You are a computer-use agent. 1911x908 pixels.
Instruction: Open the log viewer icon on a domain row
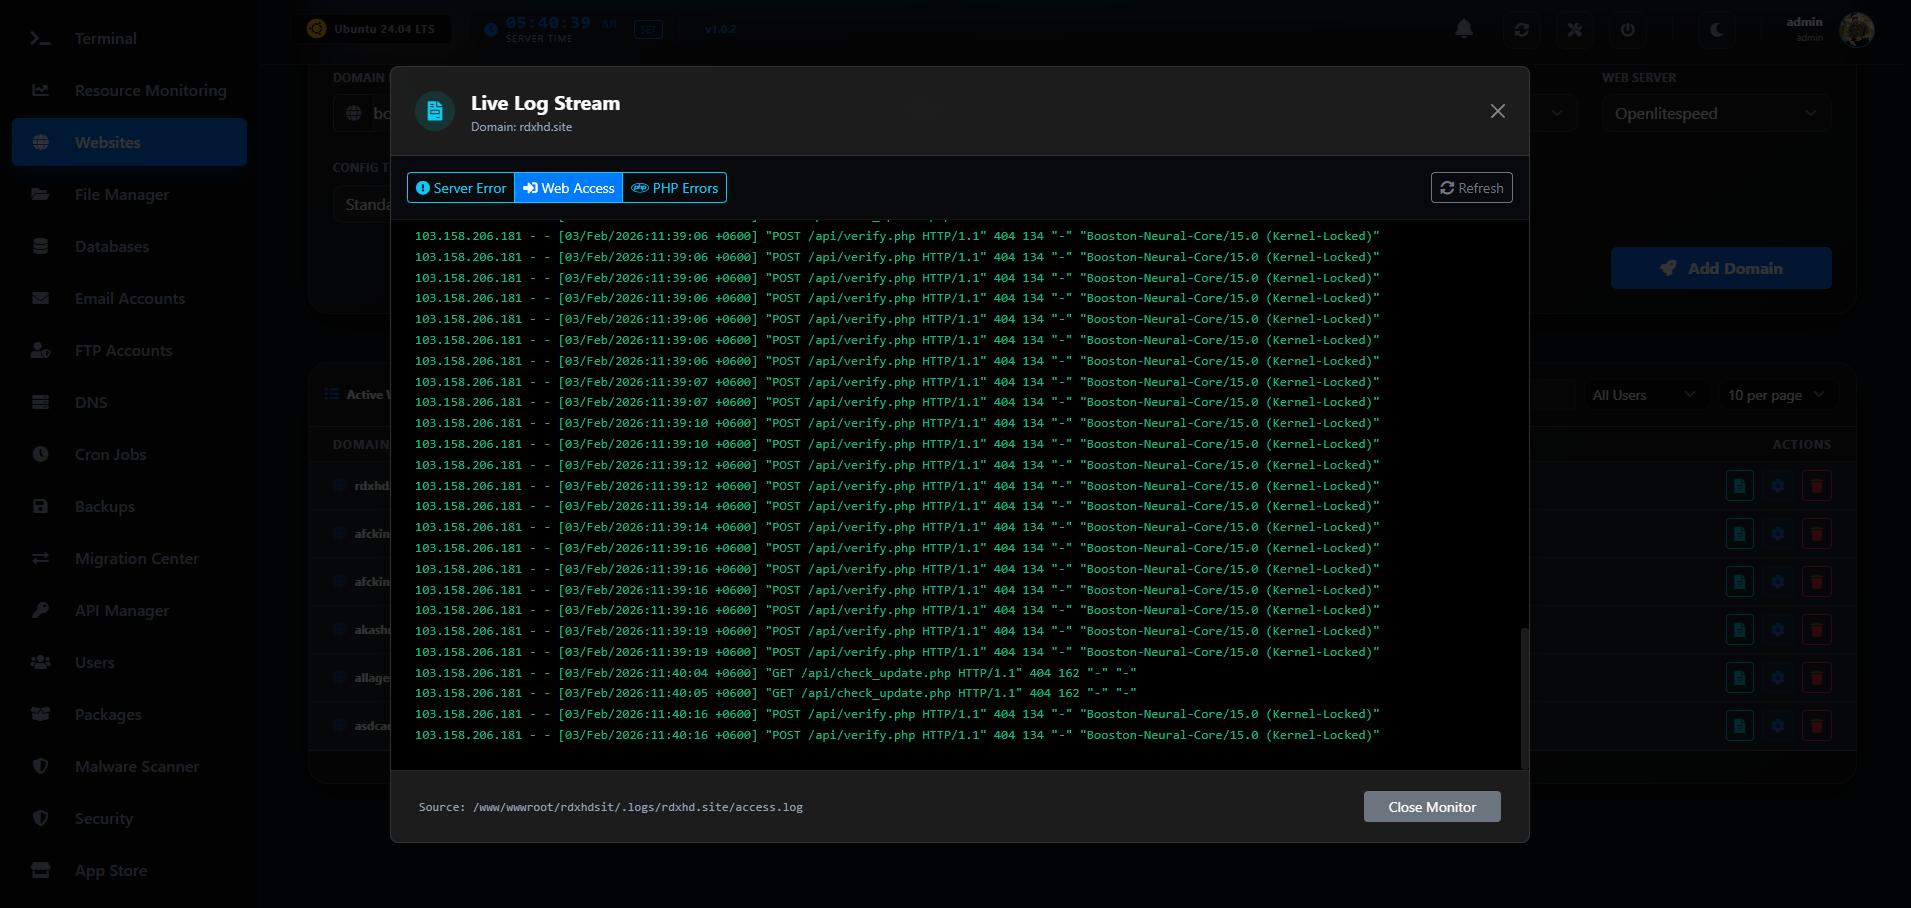(x=1739, y=485)
